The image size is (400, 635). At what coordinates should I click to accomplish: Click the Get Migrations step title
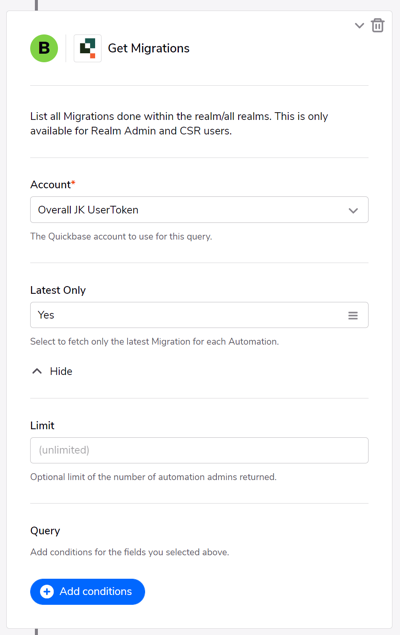pos(149,48)
